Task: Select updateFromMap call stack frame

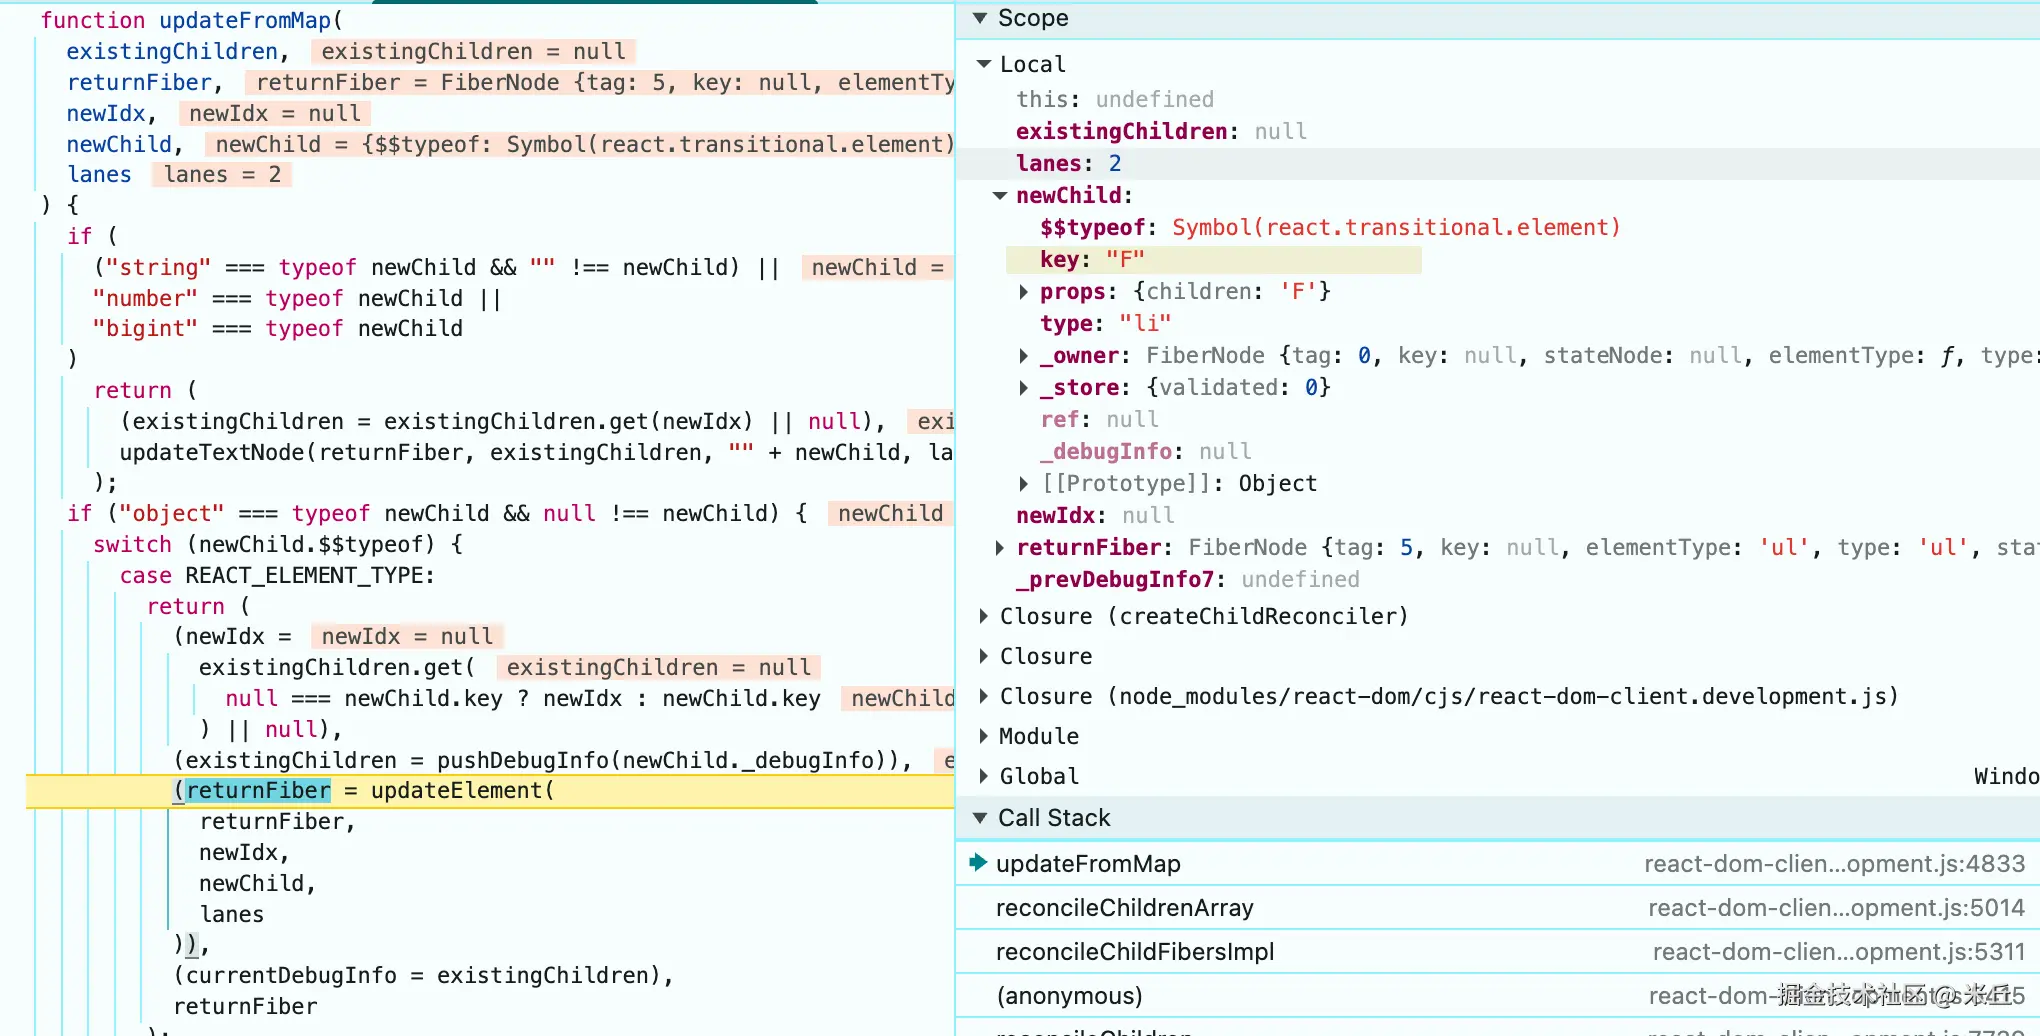Action: click(1498, 864)
